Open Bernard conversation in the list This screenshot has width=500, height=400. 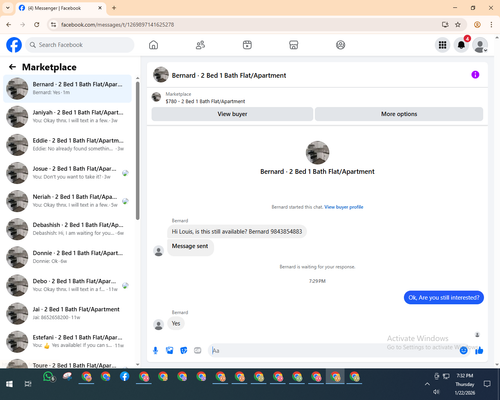click(67, 88)
